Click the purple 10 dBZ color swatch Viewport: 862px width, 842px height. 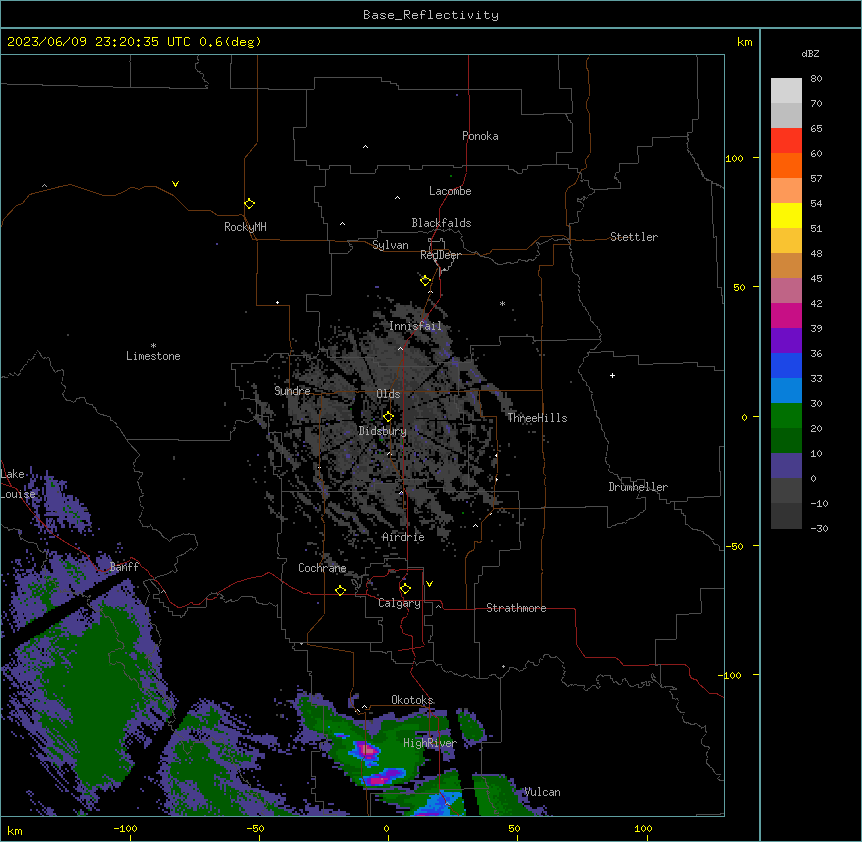786,466
